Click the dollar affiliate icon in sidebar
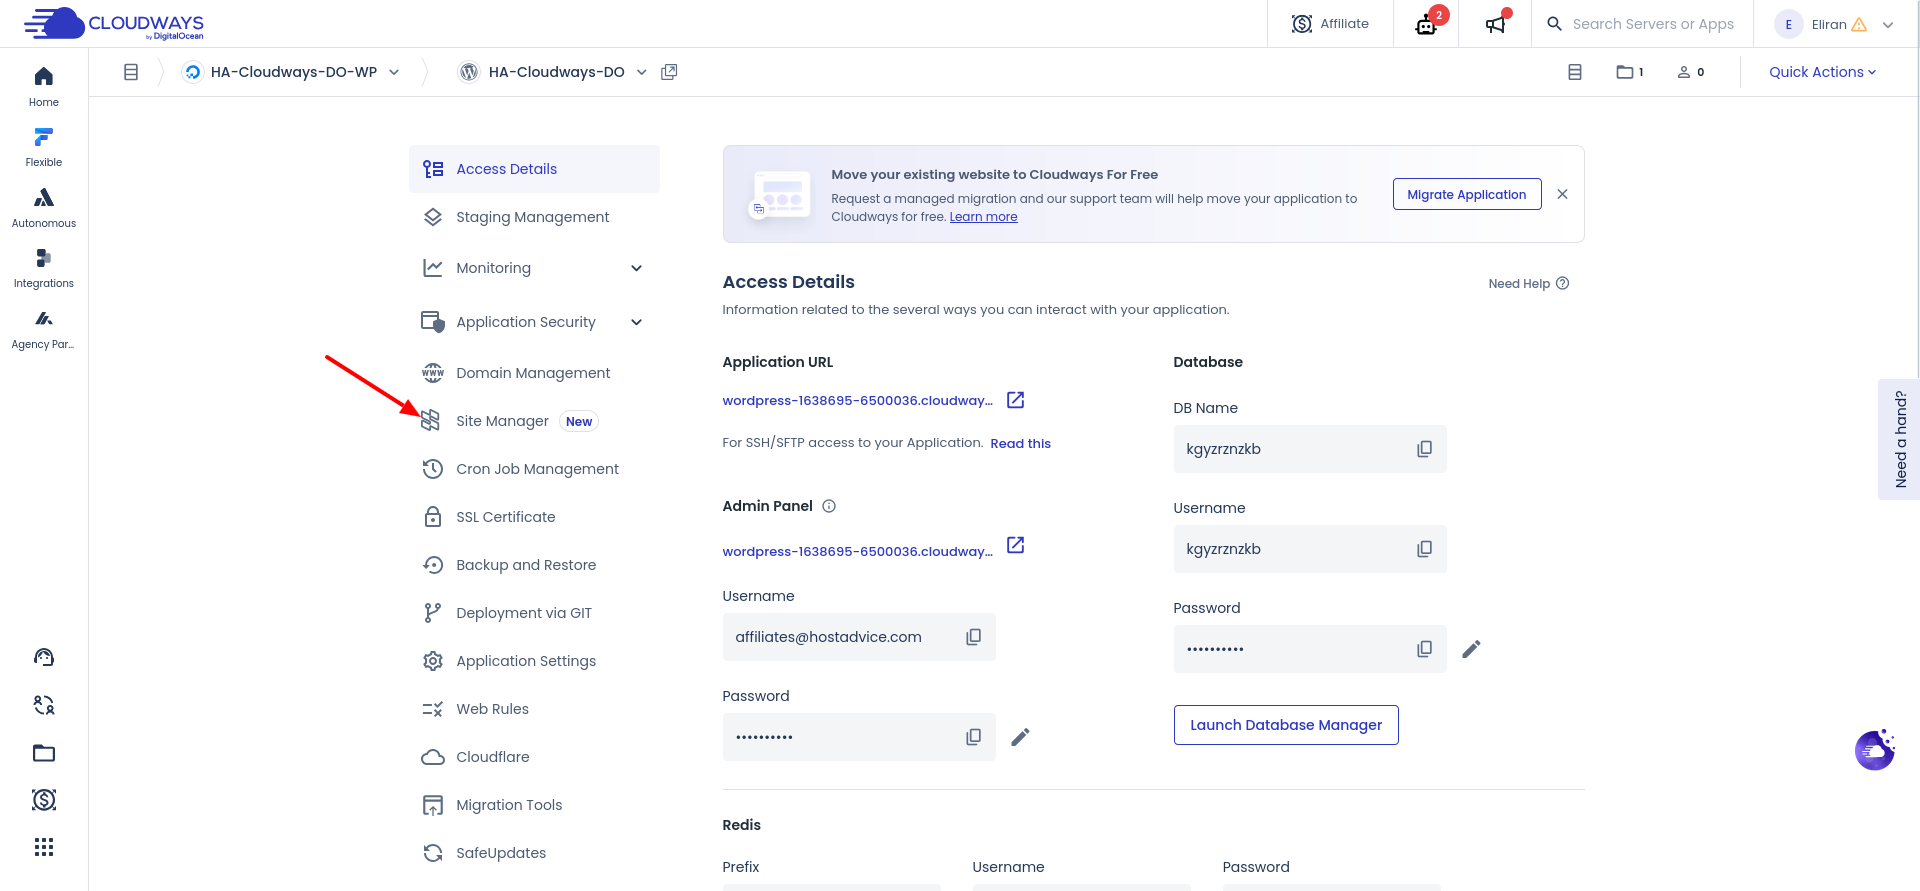This screenshot has width=1920, height=891. coord(44,800)
